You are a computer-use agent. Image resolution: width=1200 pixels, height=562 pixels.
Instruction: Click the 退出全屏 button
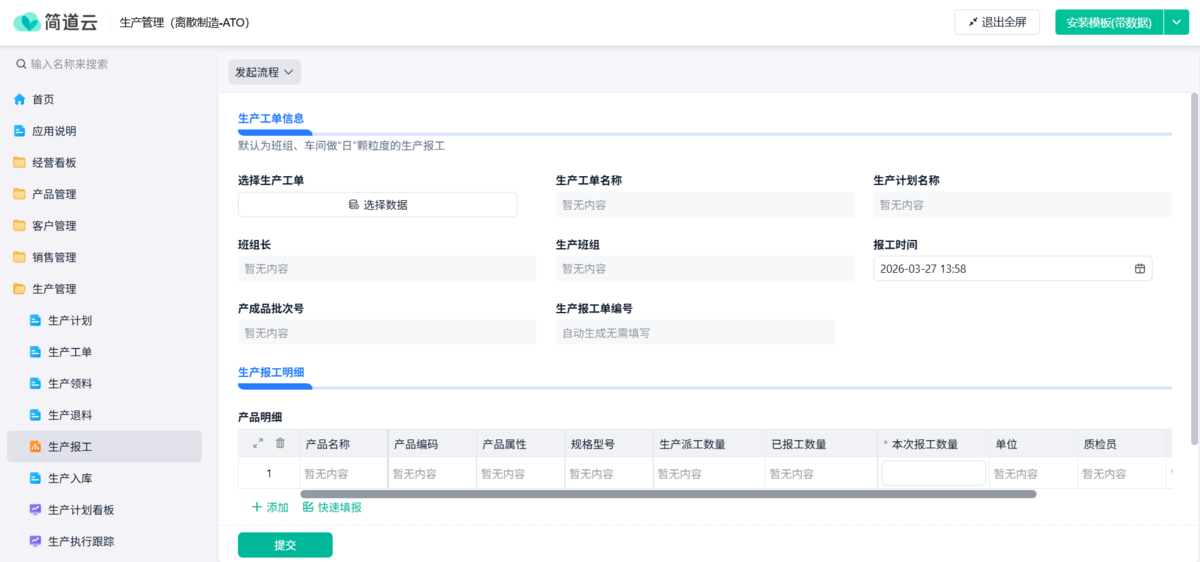997,22
